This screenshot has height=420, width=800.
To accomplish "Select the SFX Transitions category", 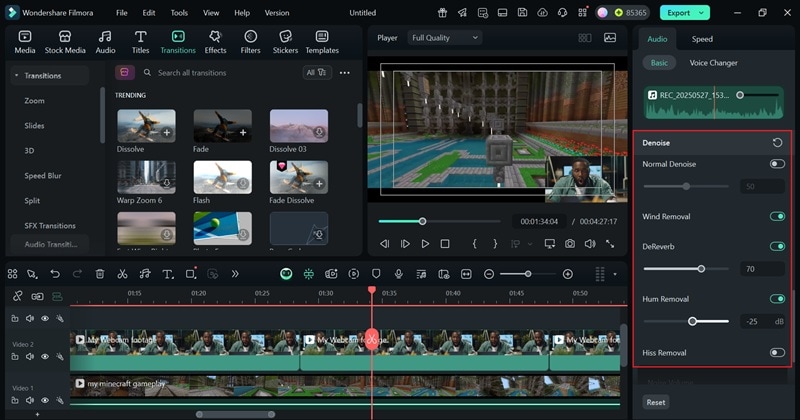I will click(x=49, y=226).
